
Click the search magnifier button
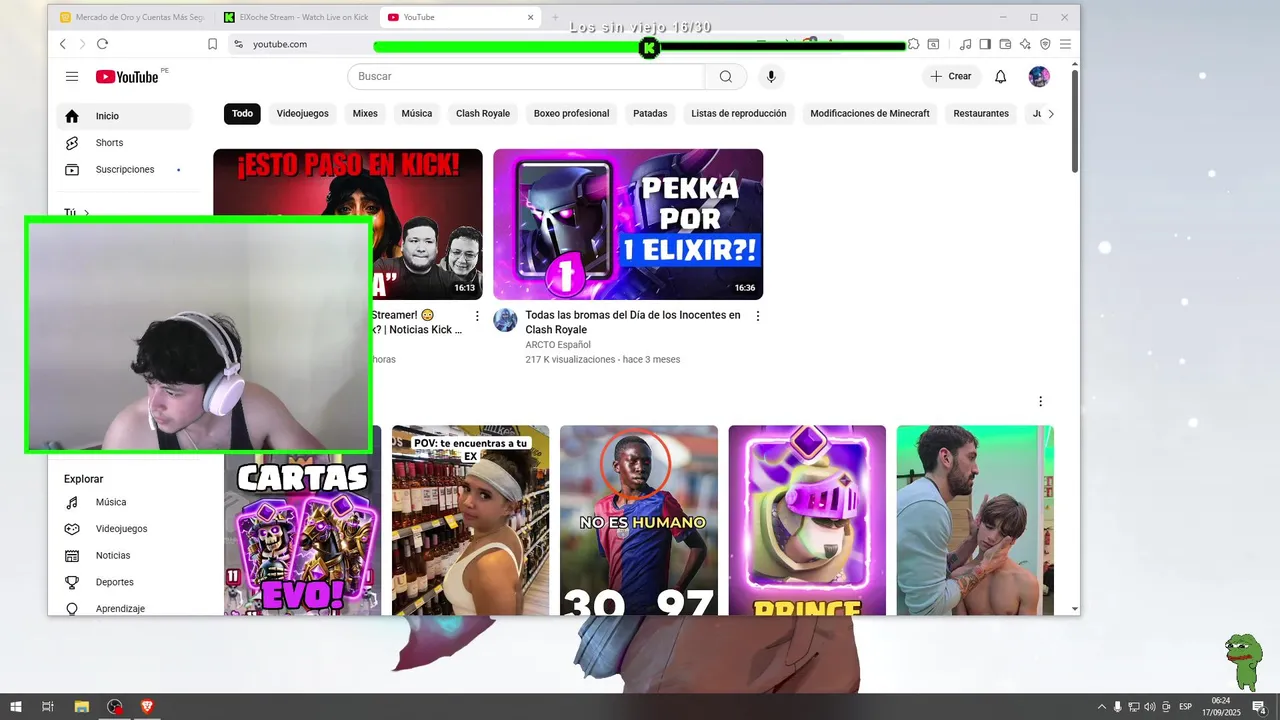[726, 76]
